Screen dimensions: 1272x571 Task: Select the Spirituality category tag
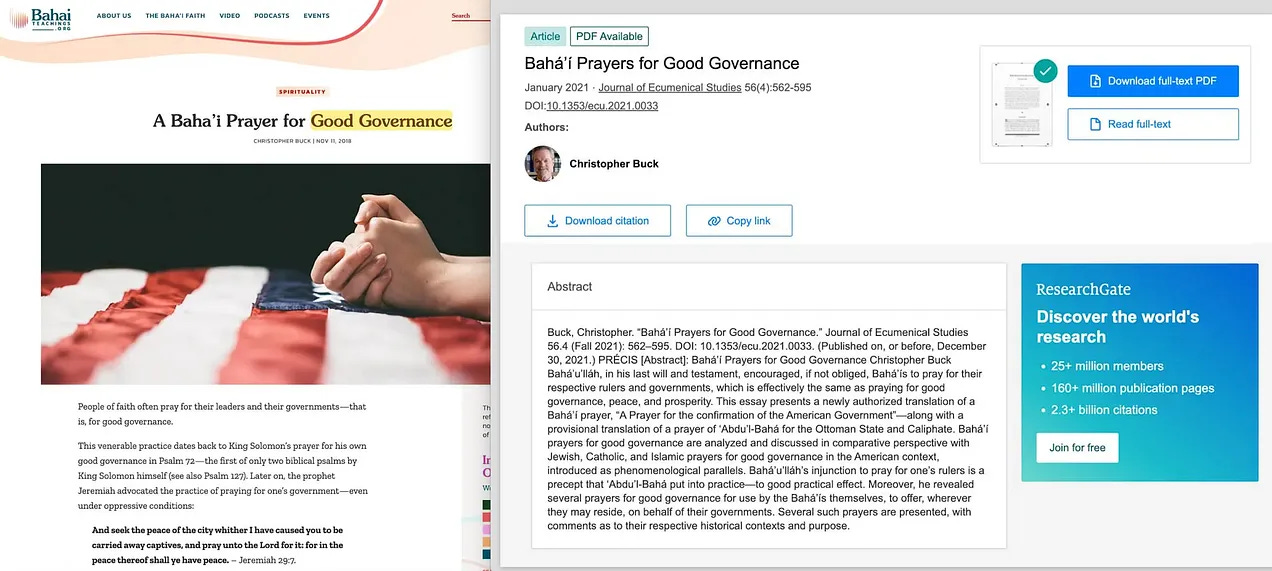click(x=302, y=92)
